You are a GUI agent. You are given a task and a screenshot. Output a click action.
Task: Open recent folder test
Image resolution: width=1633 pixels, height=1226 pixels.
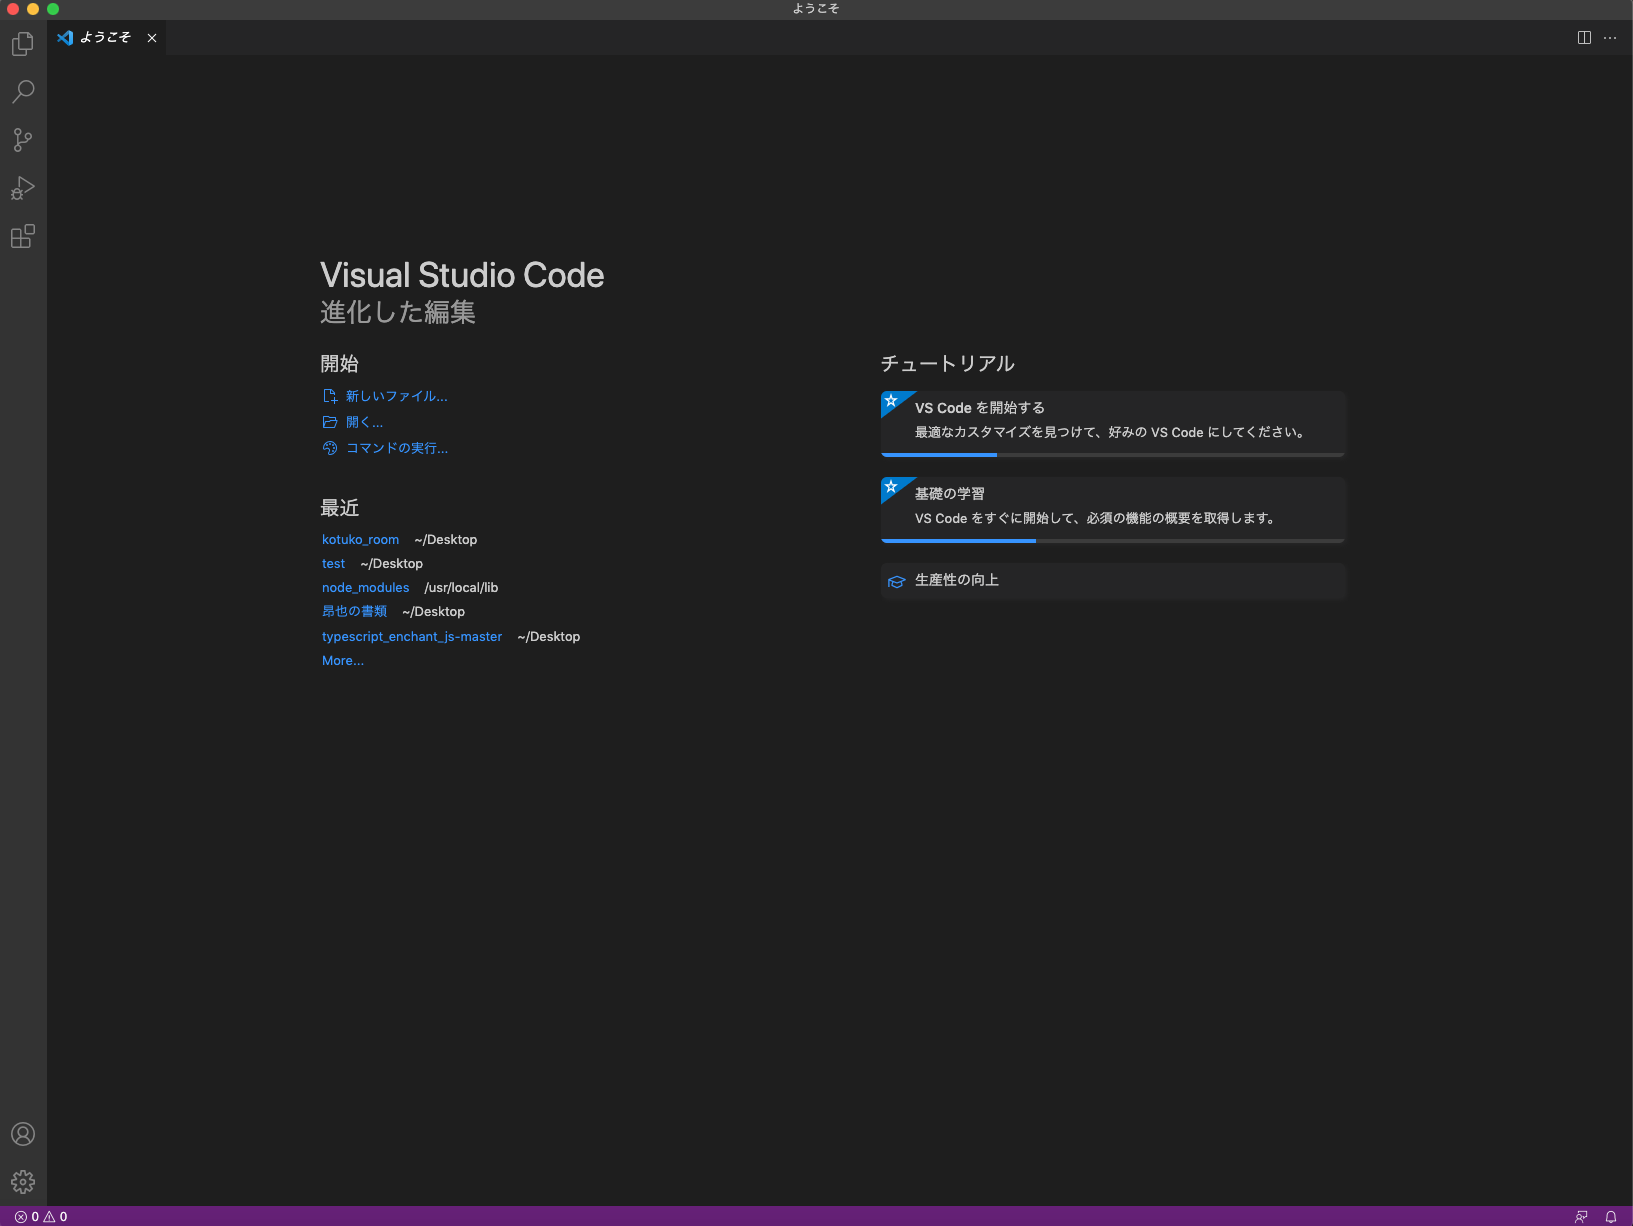tap(333, 564)
